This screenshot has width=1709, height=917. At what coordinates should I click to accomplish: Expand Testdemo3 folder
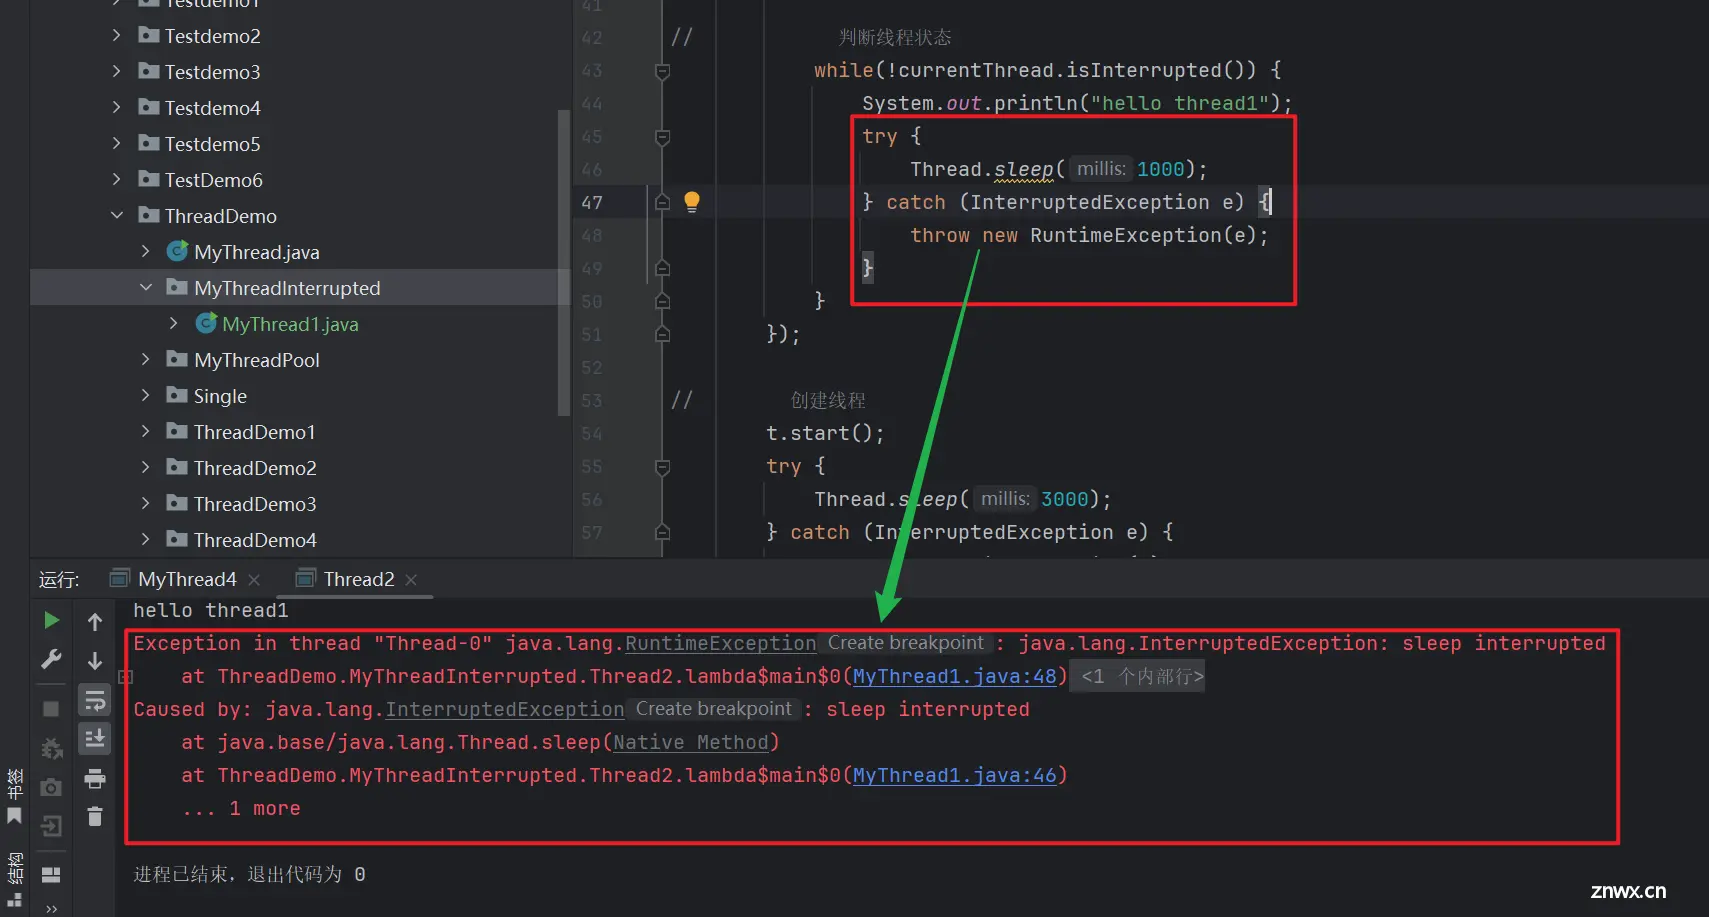point(116,72)
